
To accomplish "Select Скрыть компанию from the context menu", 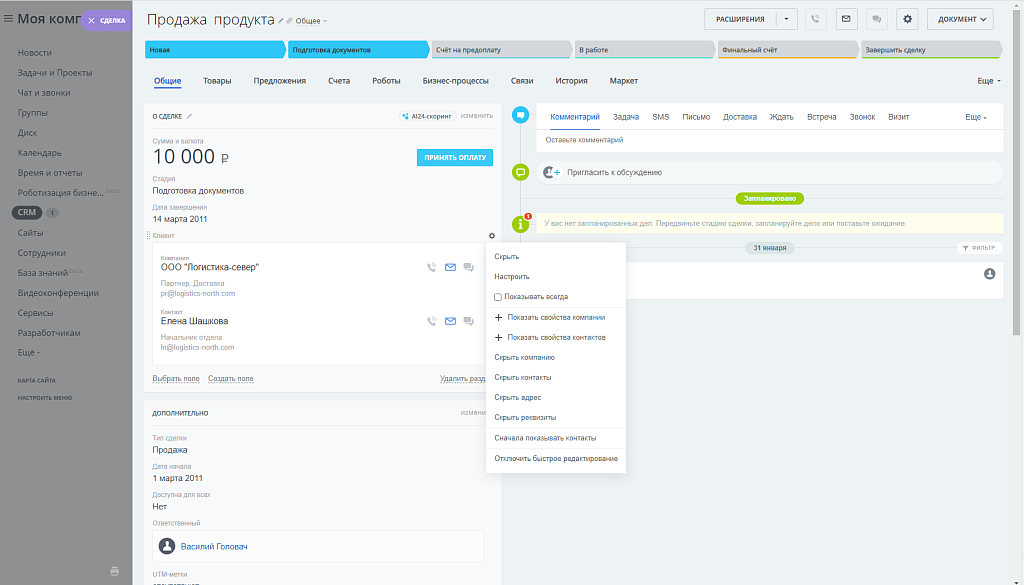I will tap(524, 357).
